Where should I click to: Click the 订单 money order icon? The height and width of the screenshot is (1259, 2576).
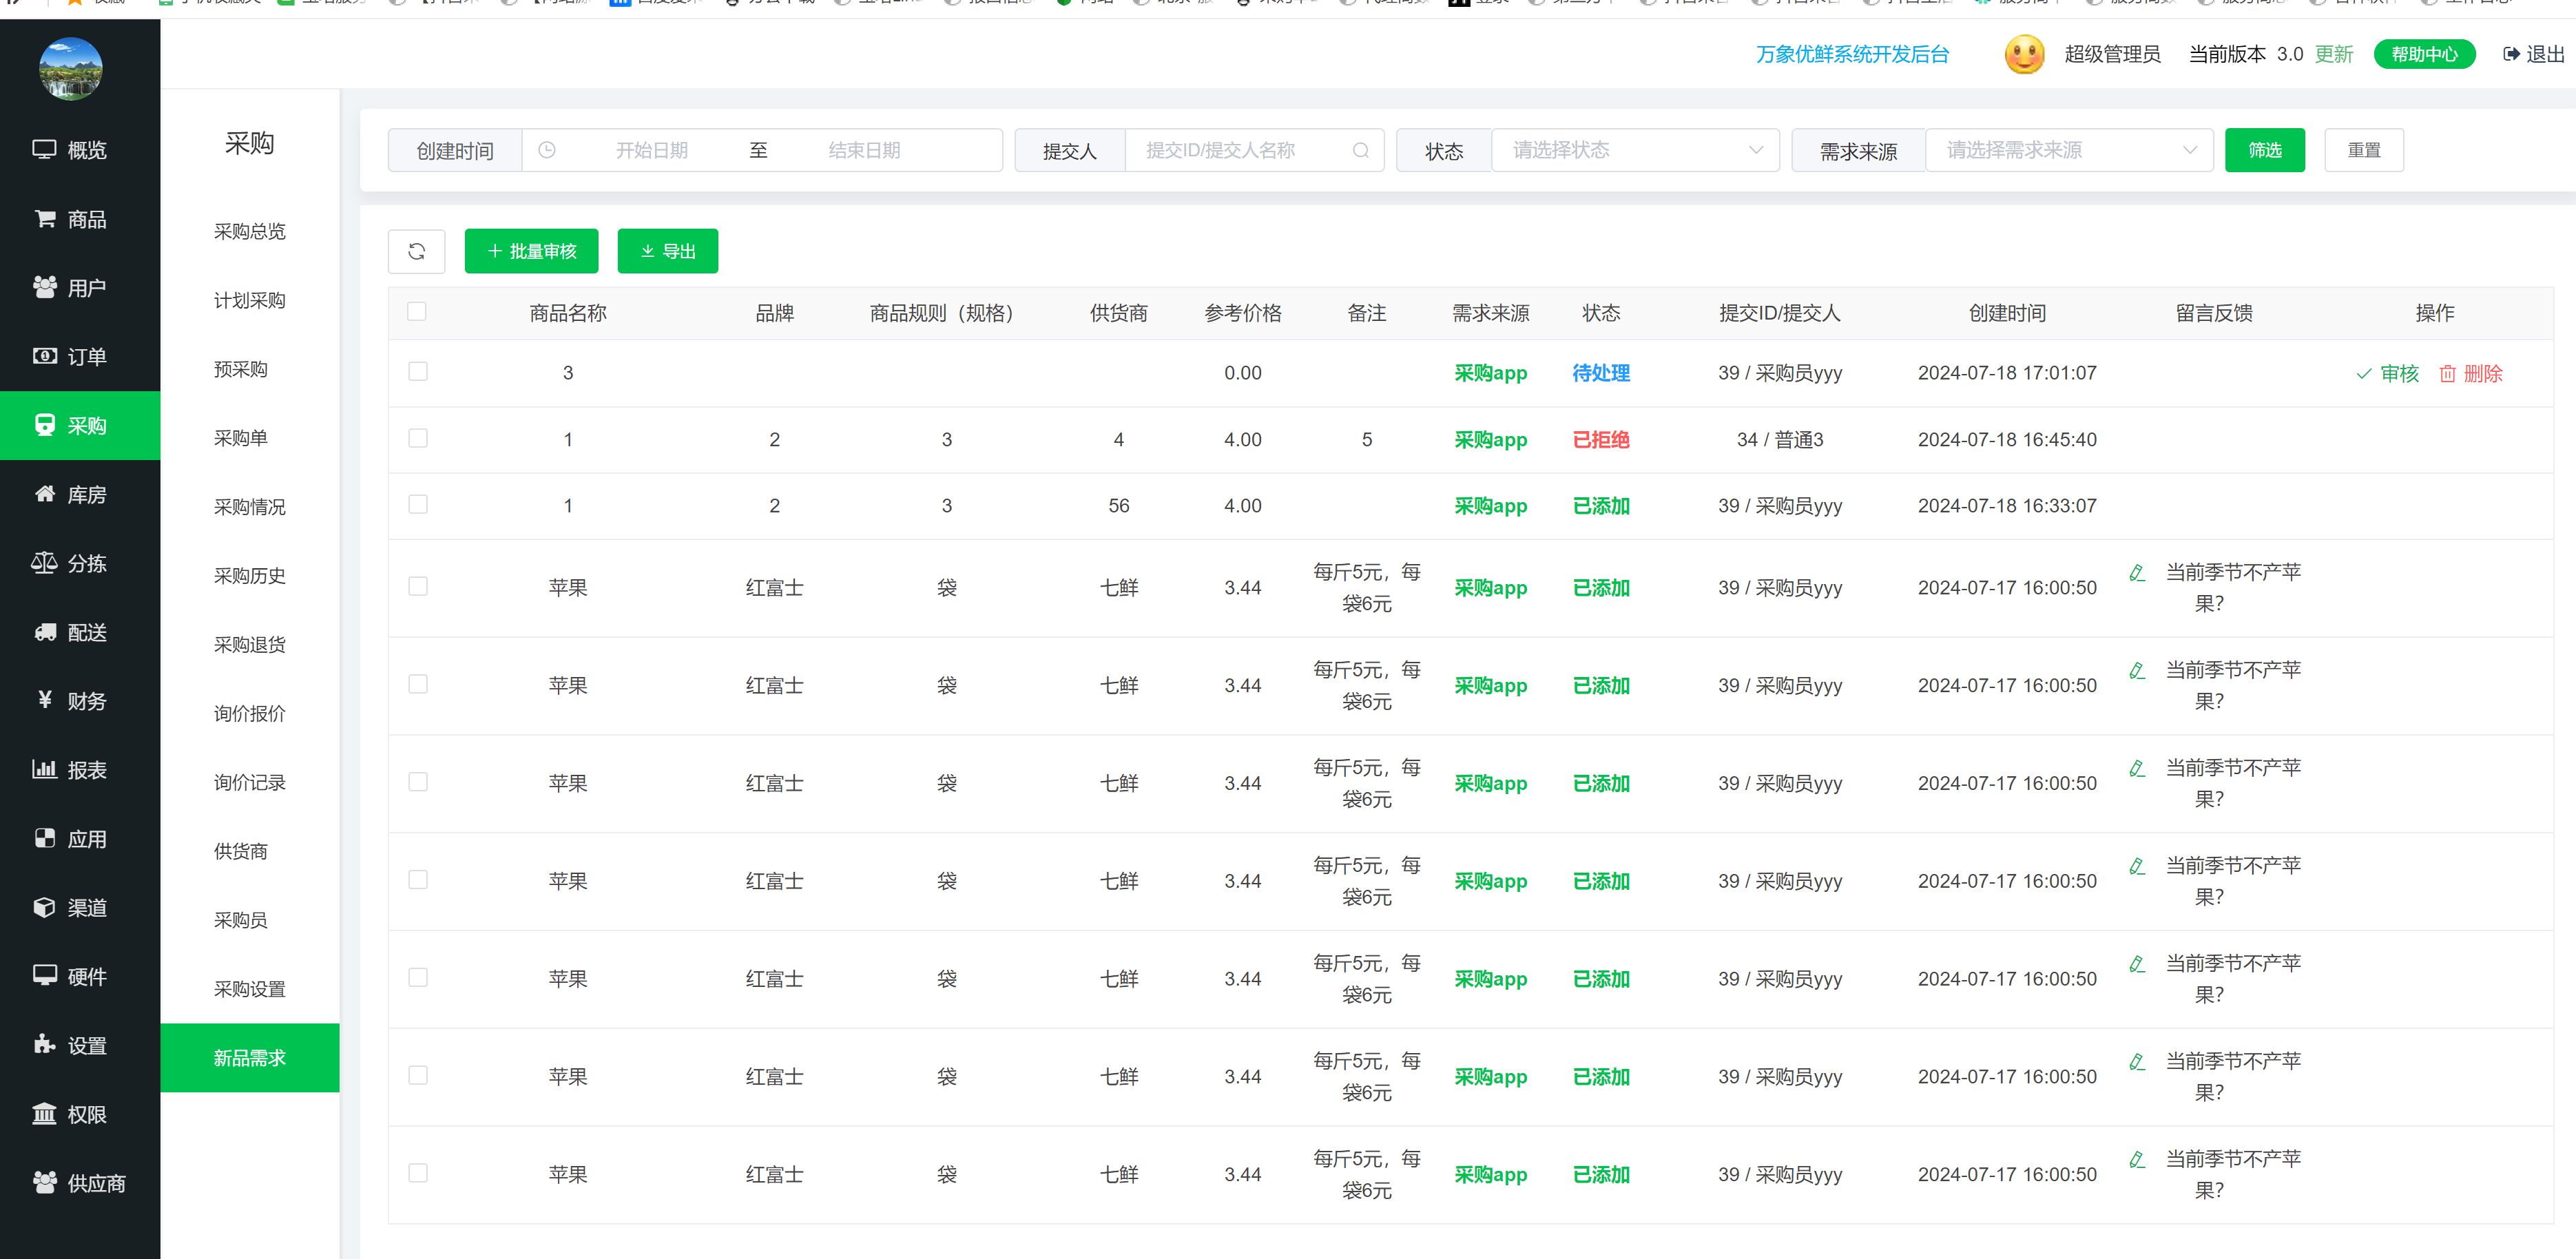pos(45,356)
